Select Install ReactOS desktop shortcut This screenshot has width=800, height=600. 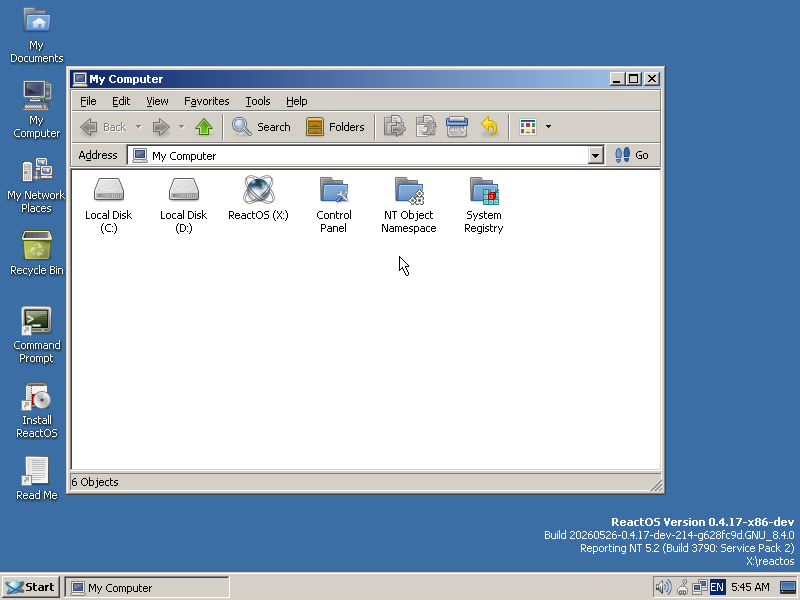[x=37, y=411]
